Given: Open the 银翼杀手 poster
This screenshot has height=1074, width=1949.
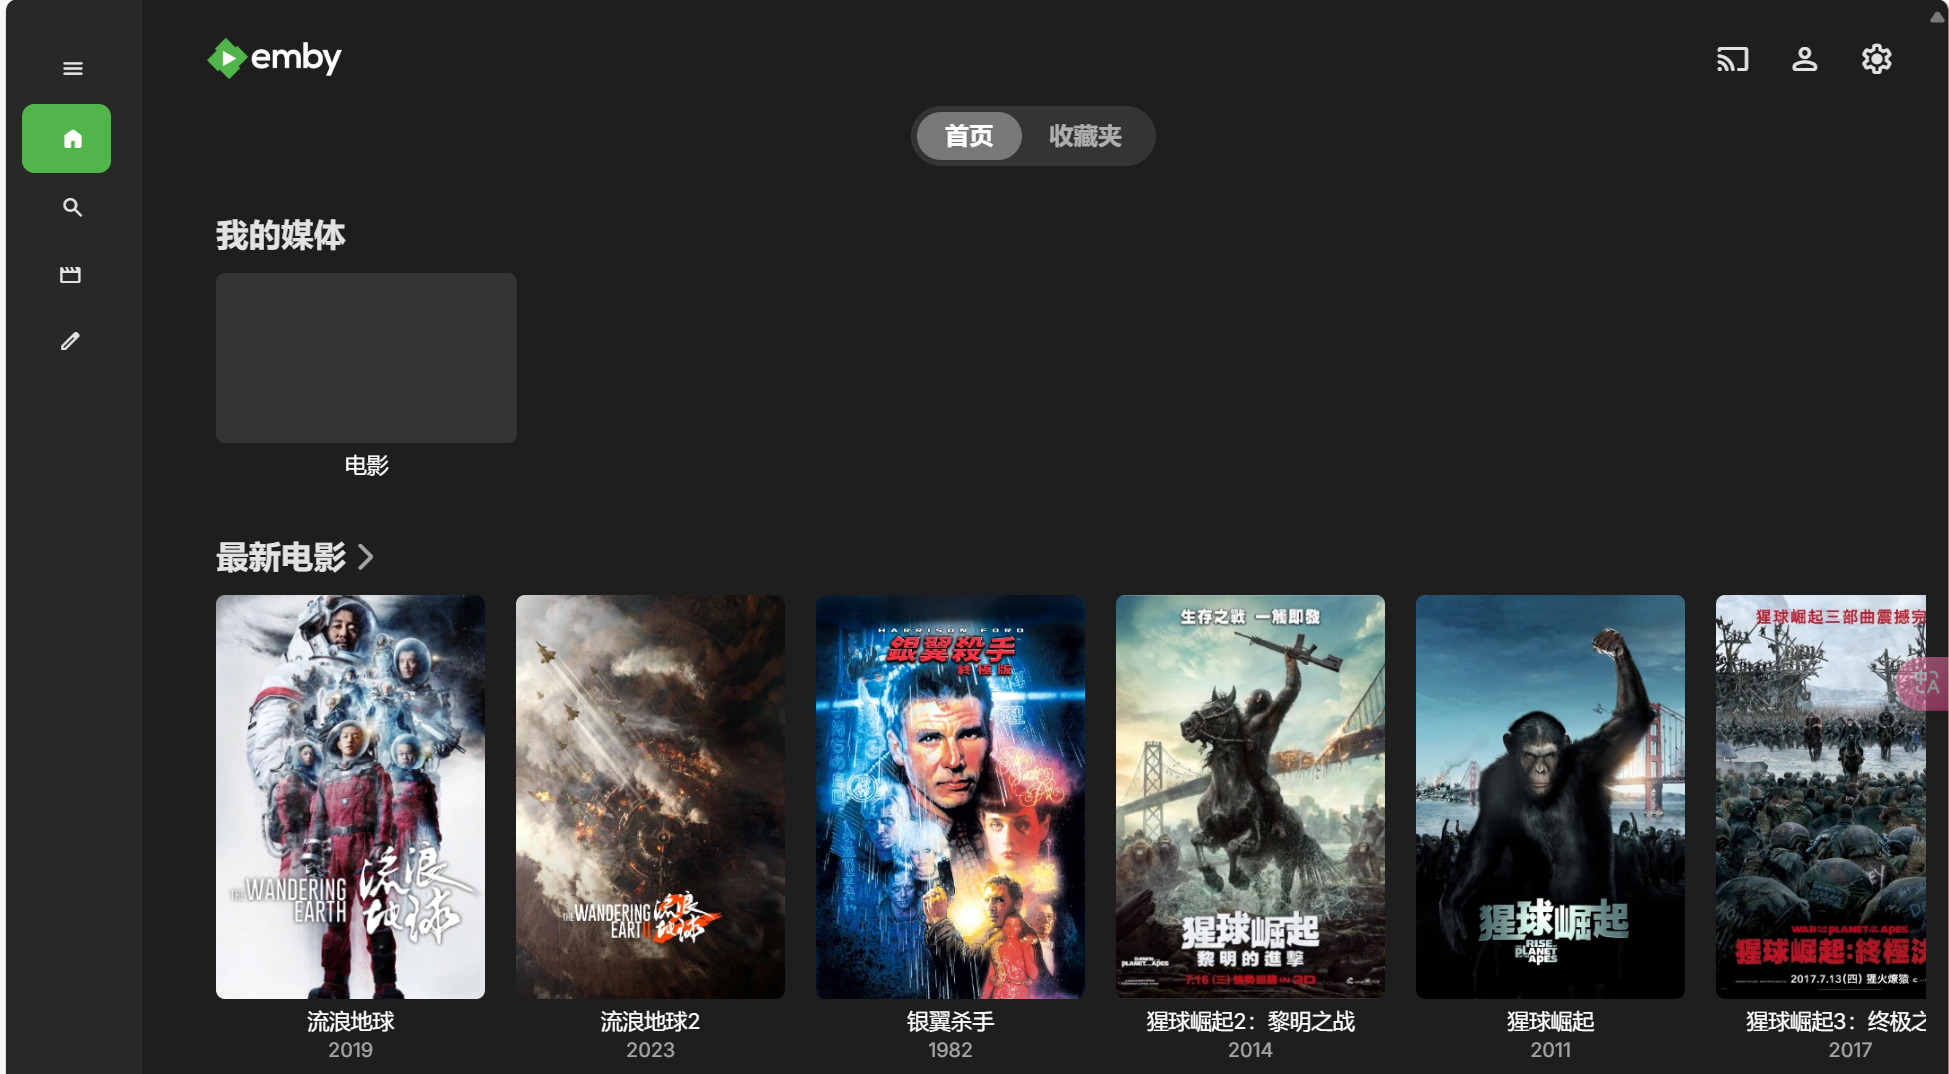Looking at the screenshot, I should tap(950, 797).
